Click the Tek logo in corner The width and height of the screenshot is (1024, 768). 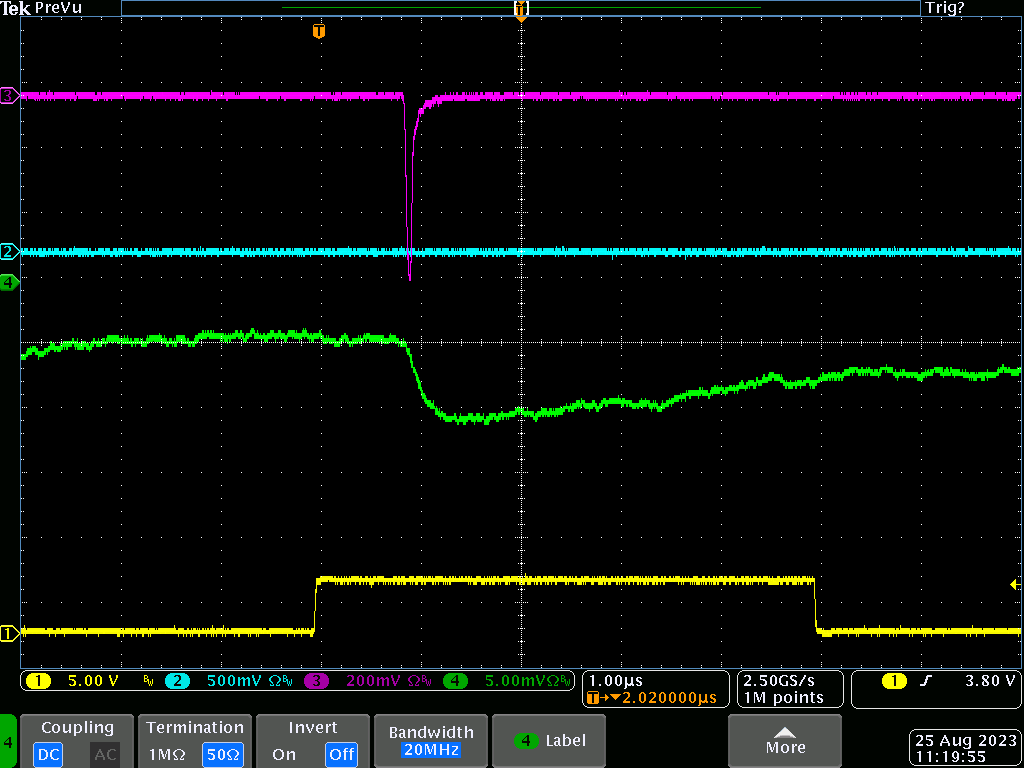point(14,8)
